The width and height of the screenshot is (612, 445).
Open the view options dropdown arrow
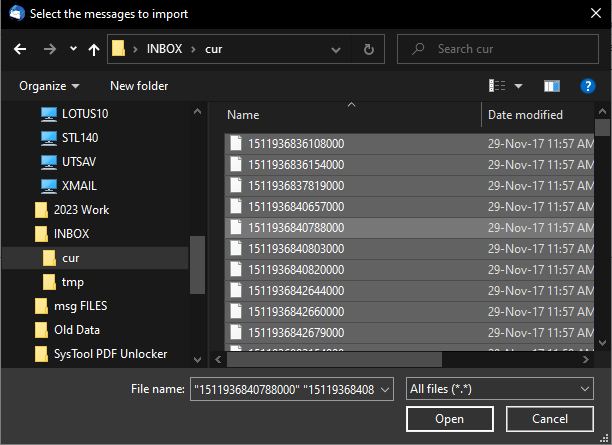tap(518, 86)
